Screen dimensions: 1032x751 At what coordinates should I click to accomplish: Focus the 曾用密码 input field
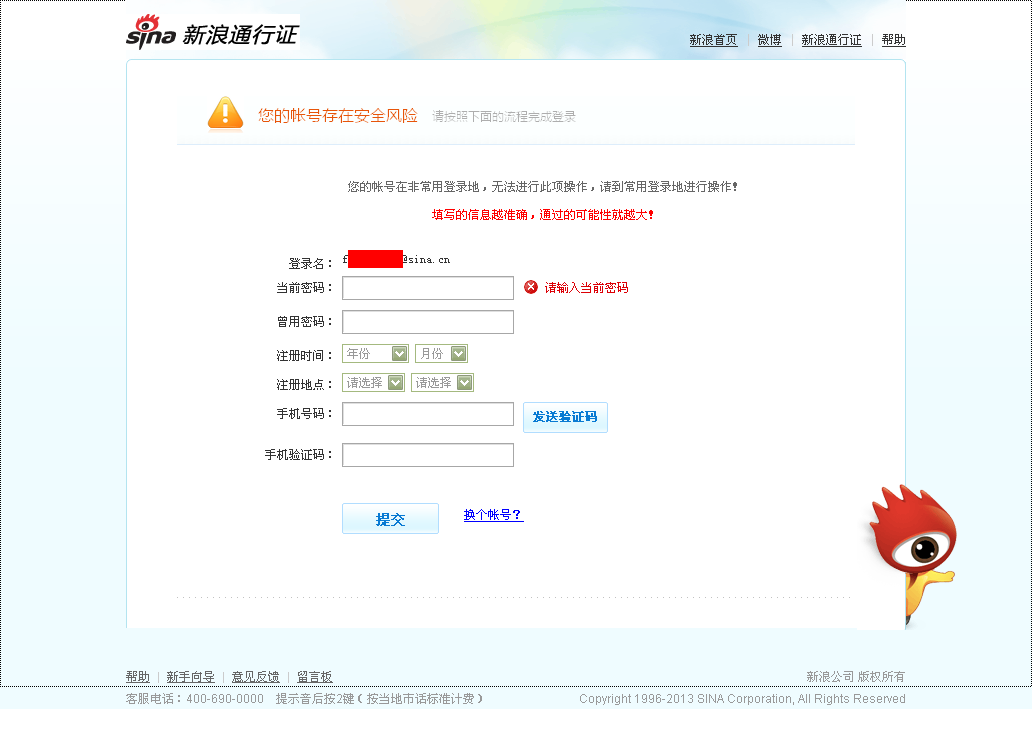[x=428, y=322]
